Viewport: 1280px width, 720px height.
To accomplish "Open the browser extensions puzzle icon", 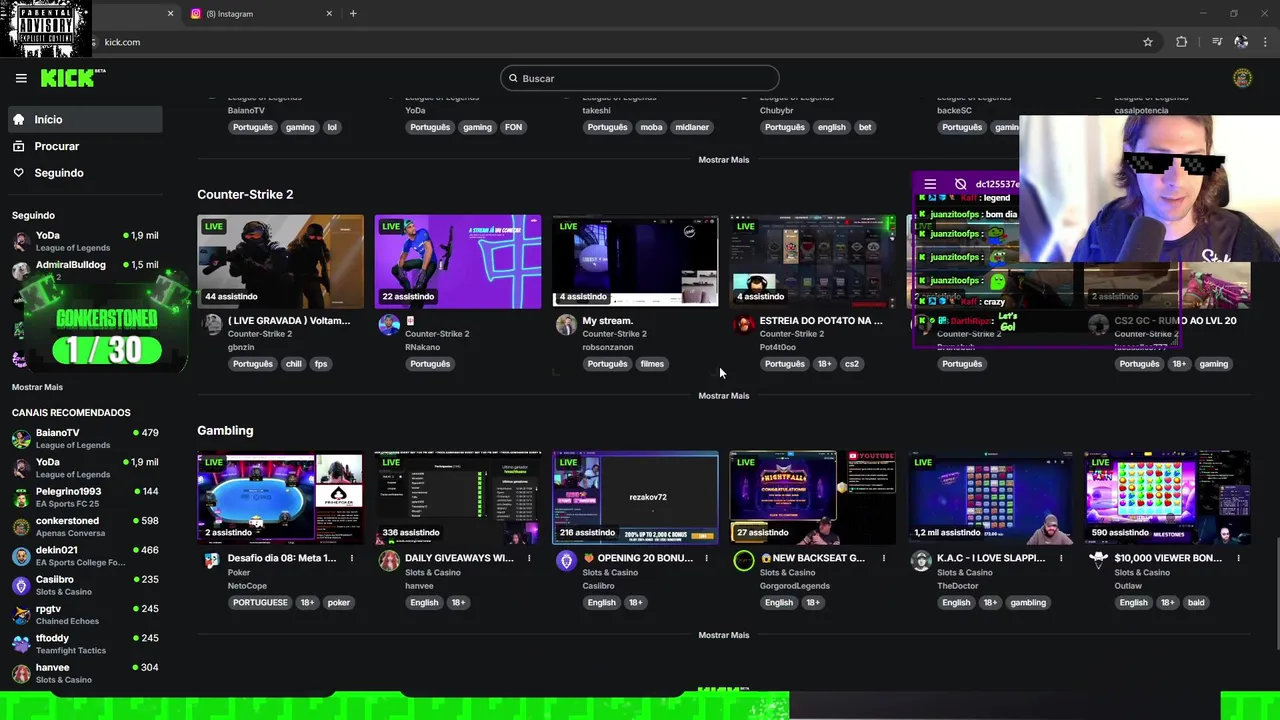I will [1182, 42].
